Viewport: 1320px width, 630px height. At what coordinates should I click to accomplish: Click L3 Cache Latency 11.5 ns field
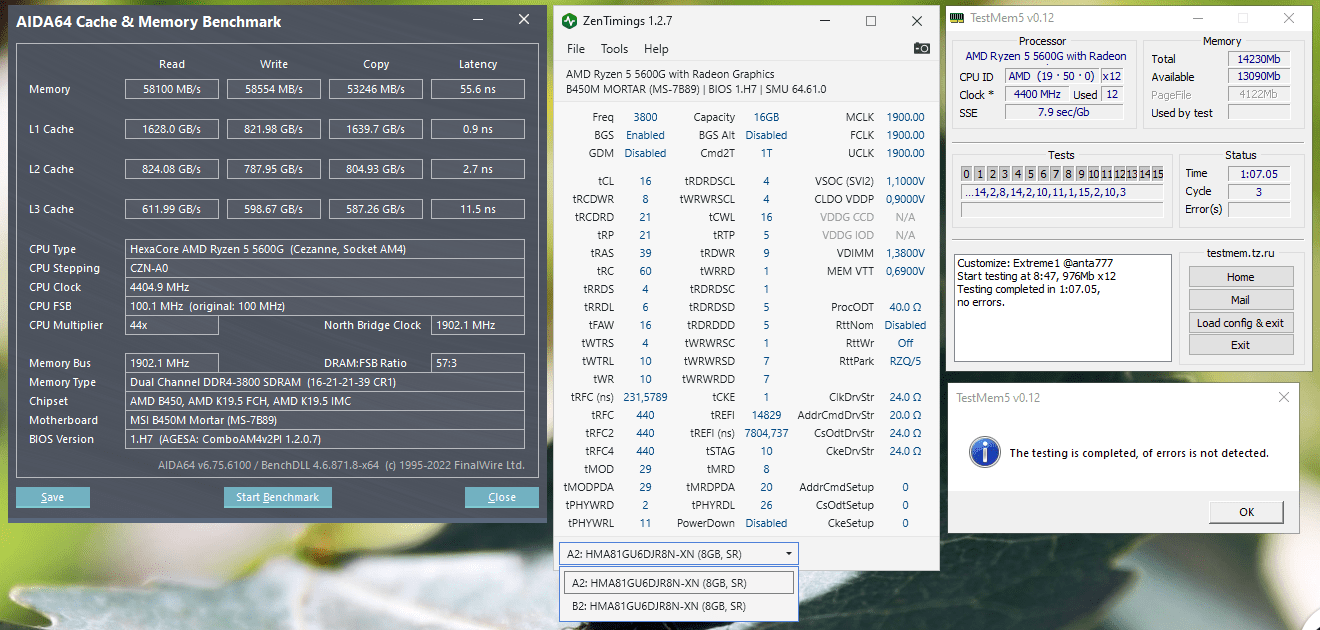[478, 209]
